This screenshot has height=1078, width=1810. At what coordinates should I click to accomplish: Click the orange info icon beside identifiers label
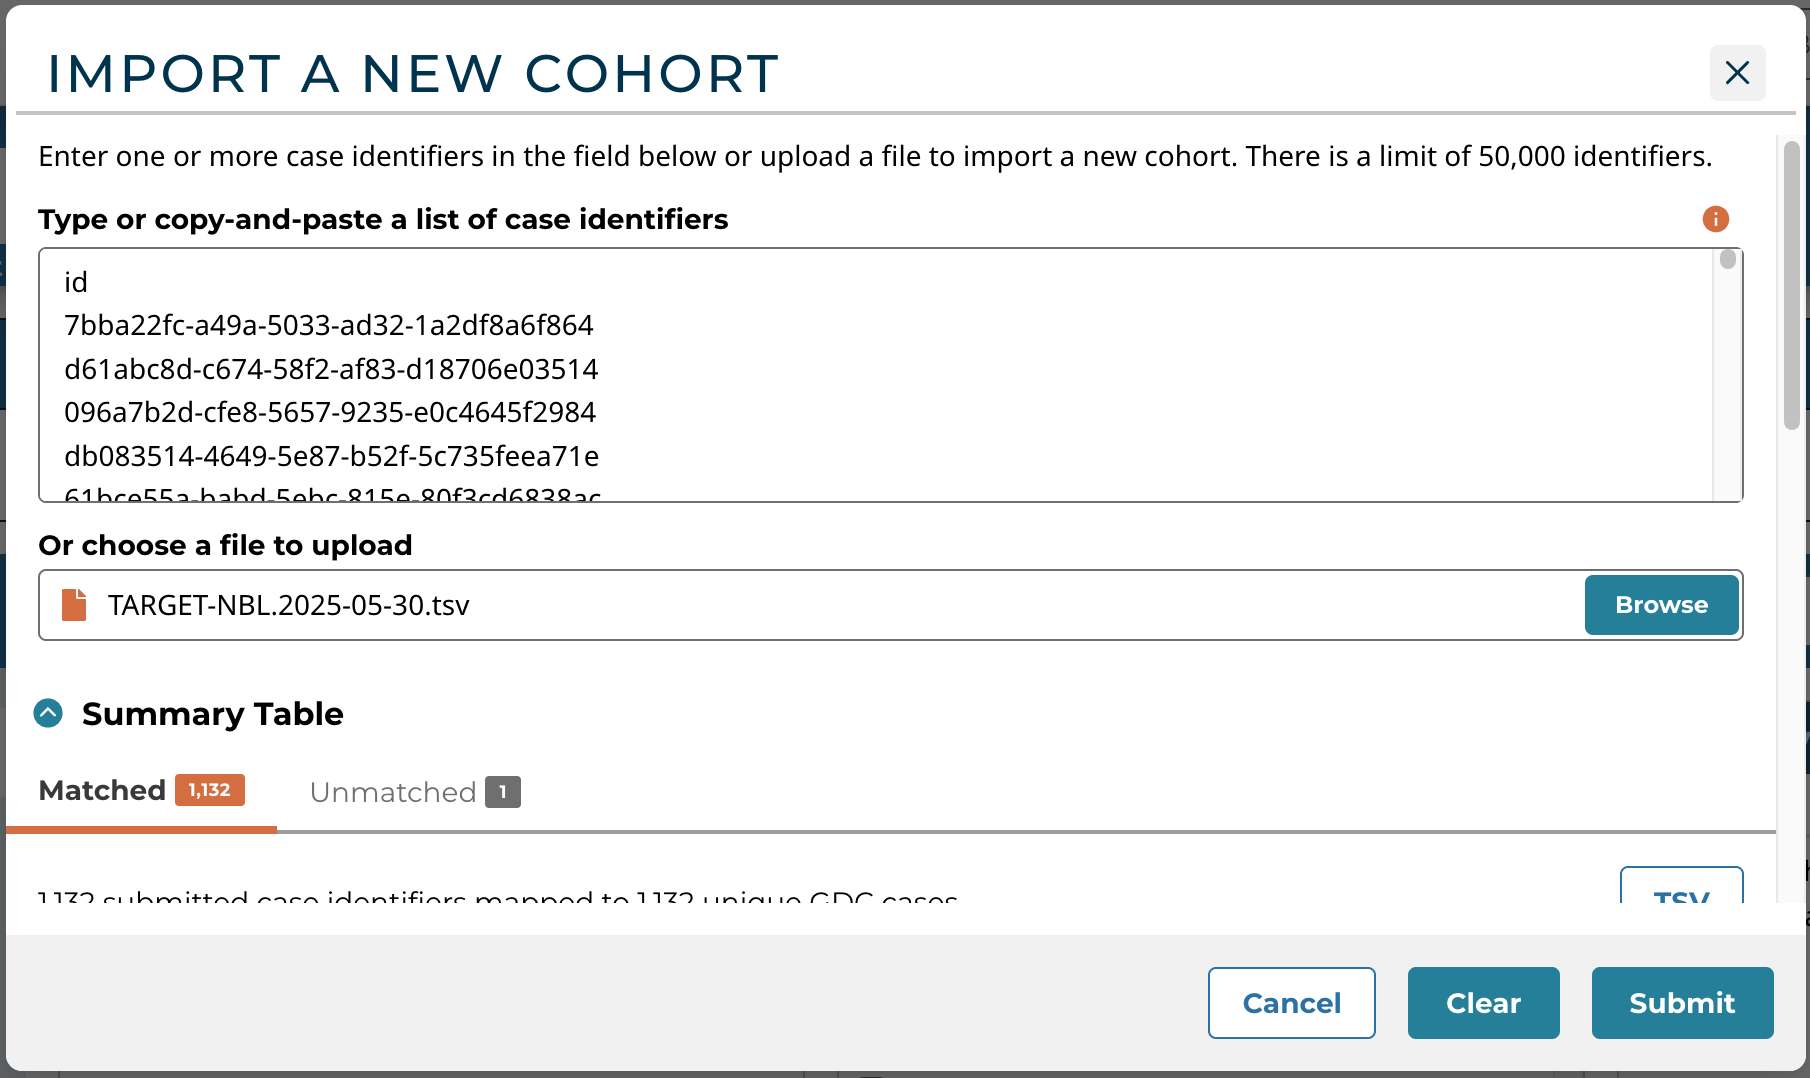tap(1715, 219)
